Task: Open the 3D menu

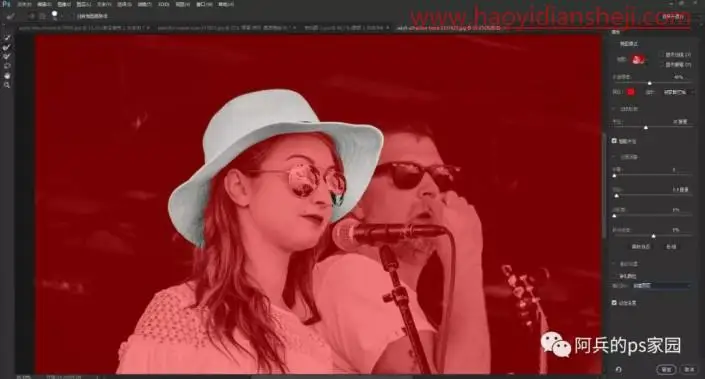Action: (164, 4)
